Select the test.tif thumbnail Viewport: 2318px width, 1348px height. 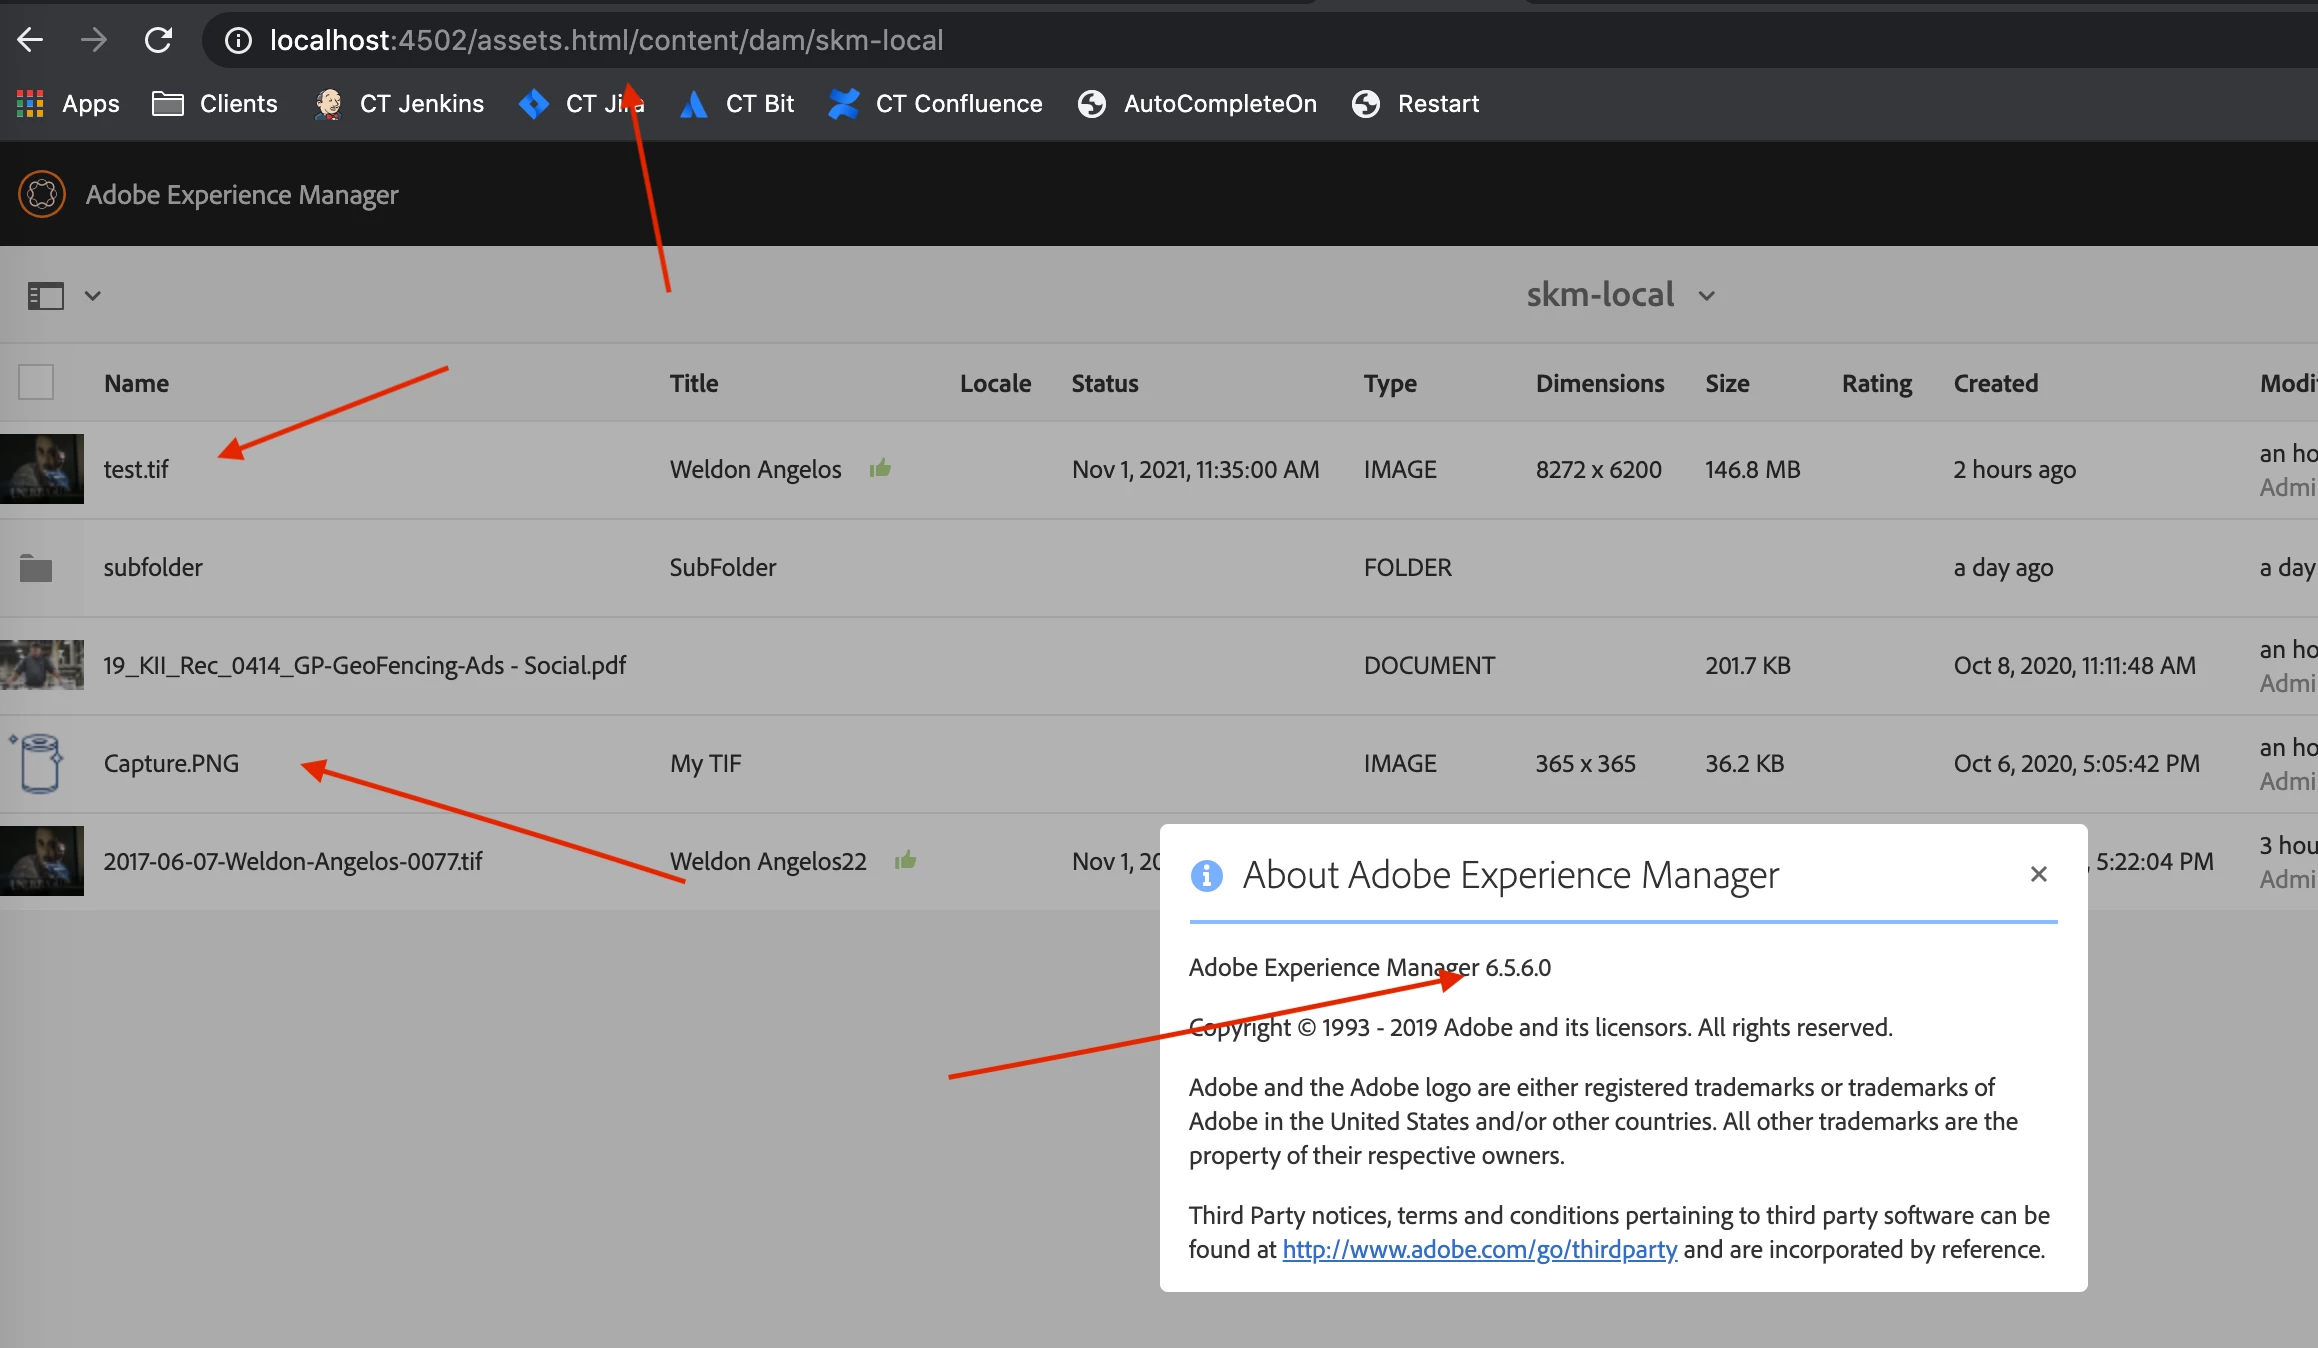(x=42, y=468)
